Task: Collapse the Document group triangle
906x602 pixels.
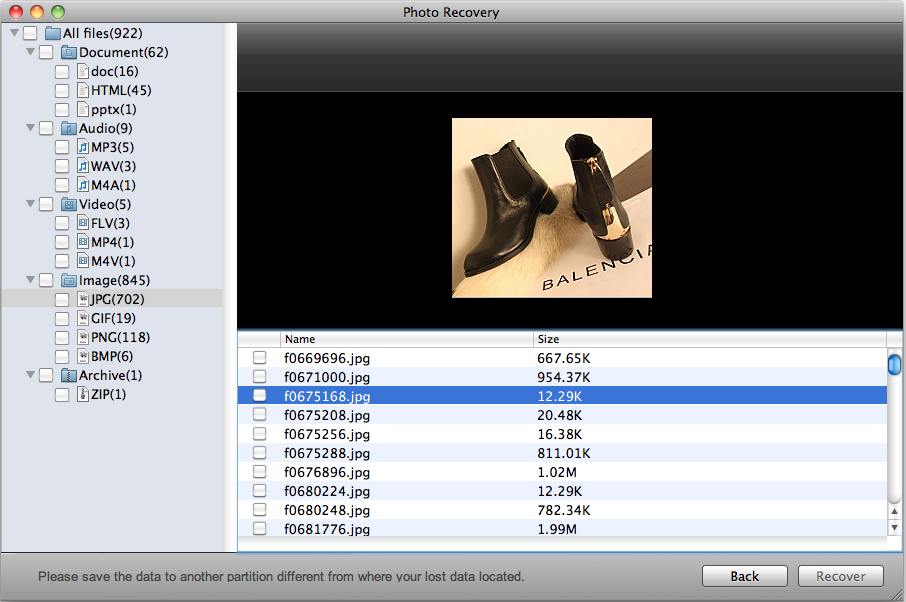Action: [31, 52]
